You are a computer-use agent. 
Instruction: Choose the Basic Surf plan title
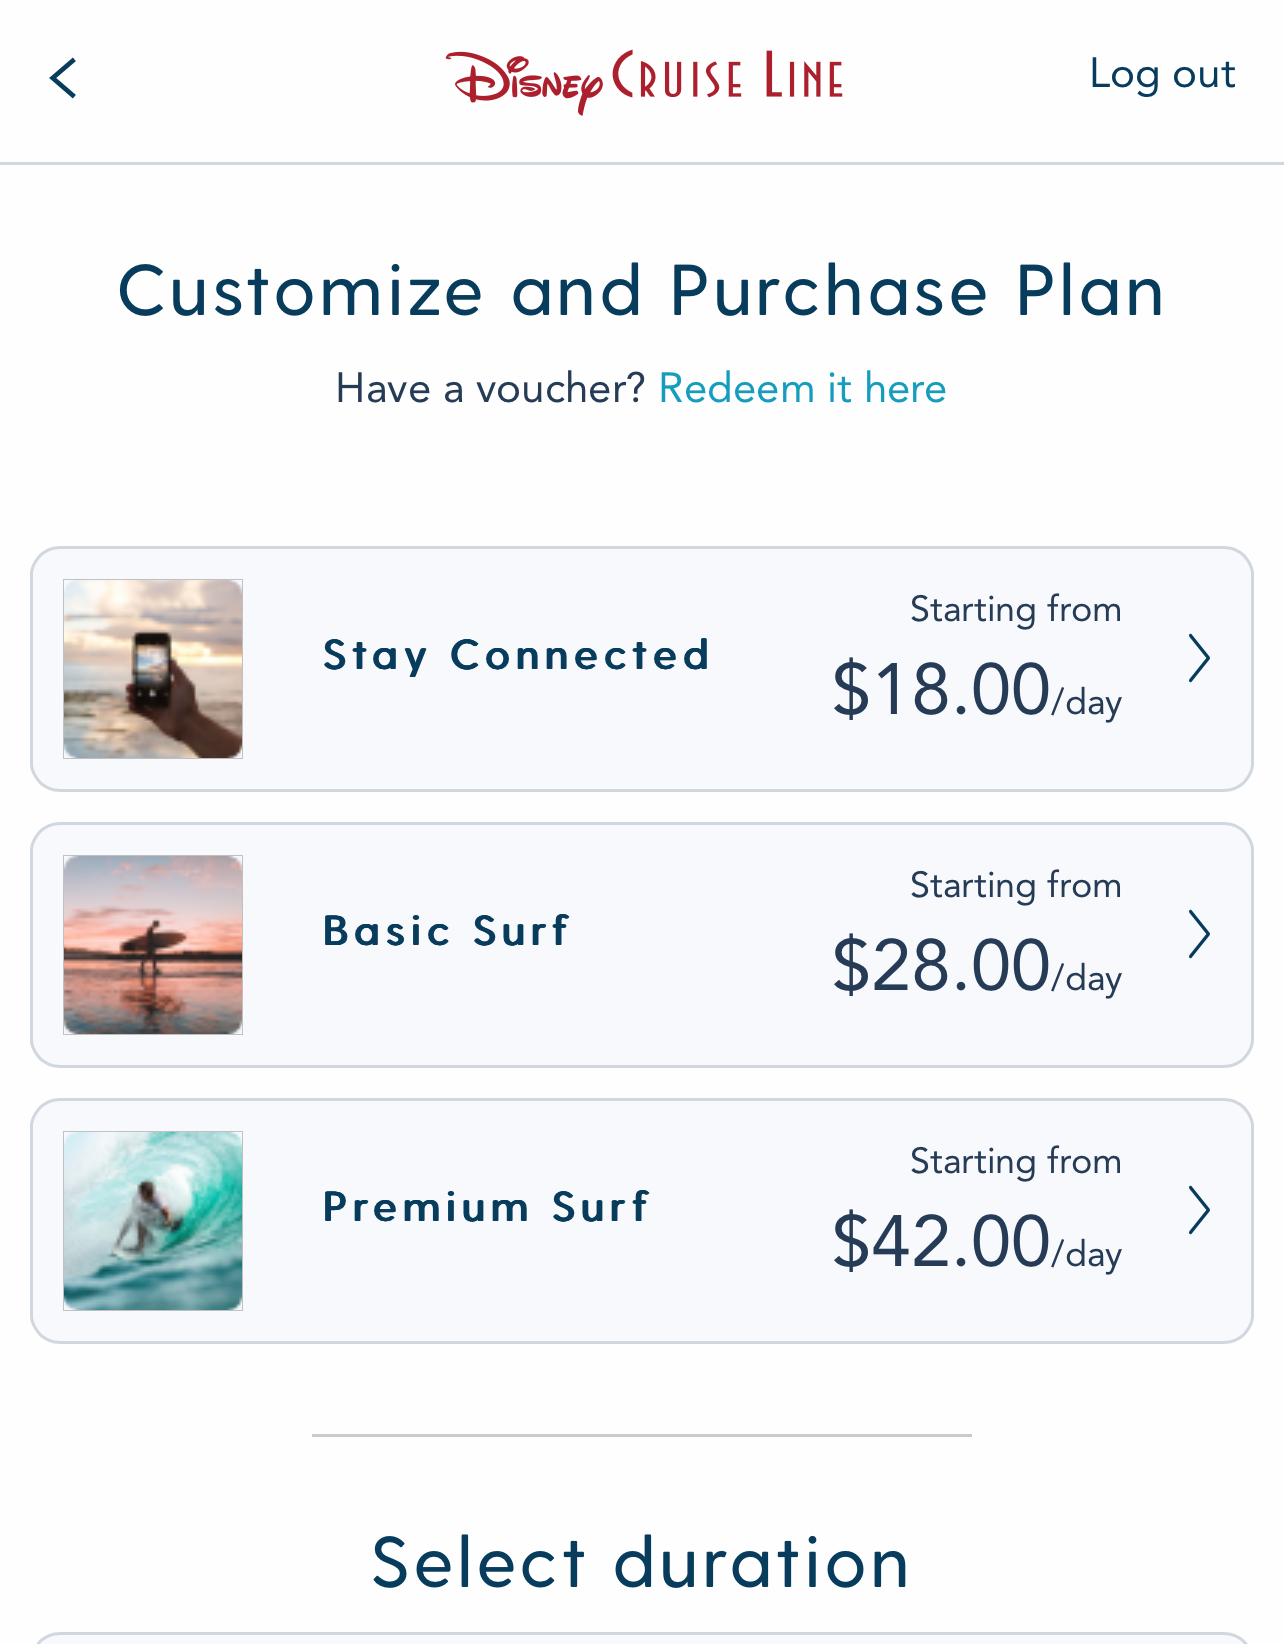(x=446, y=931)
